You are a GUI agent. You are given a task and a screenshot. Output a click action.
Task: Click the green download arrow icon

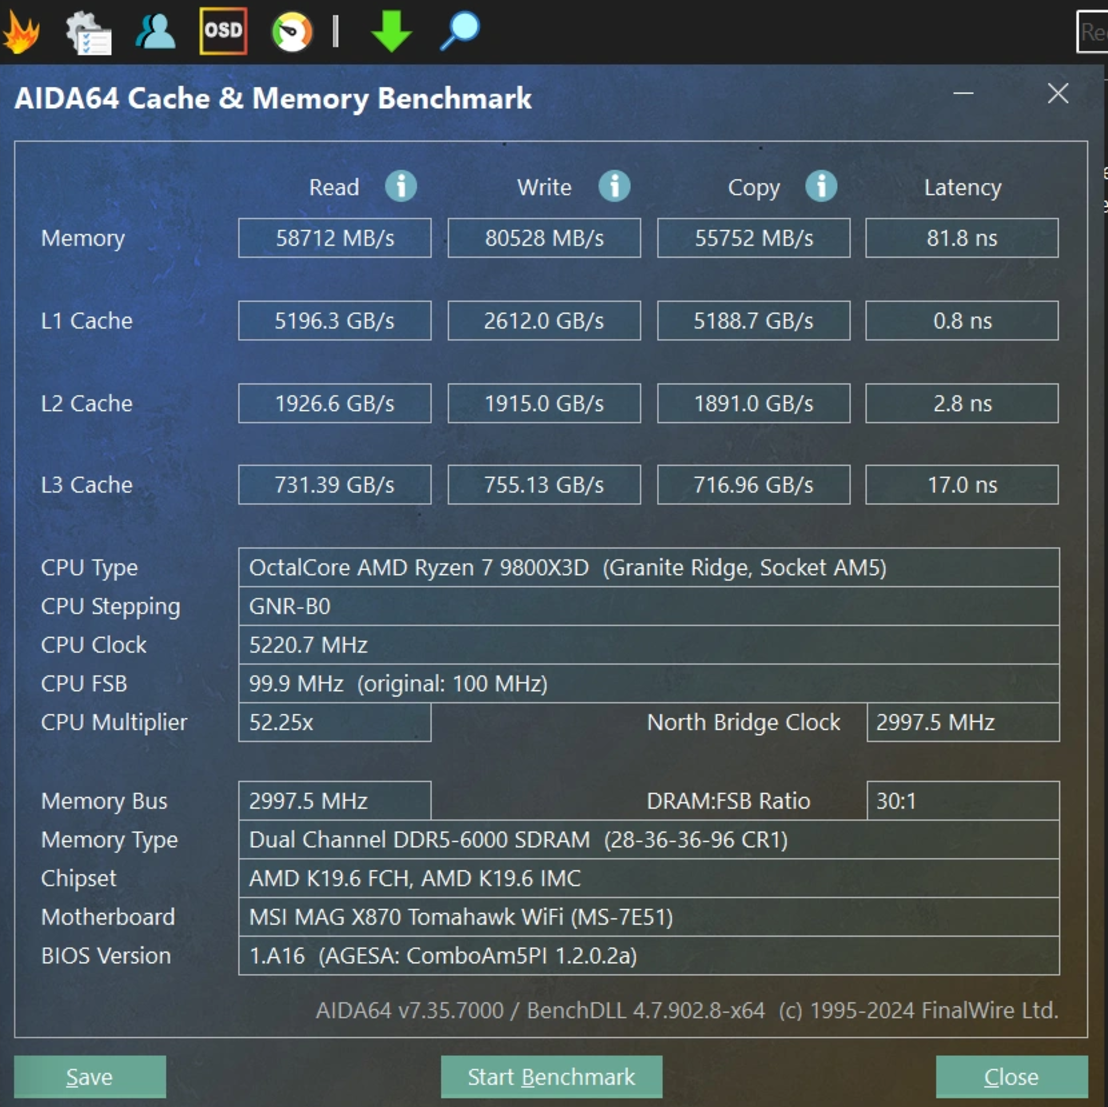(x=391, y=32)
